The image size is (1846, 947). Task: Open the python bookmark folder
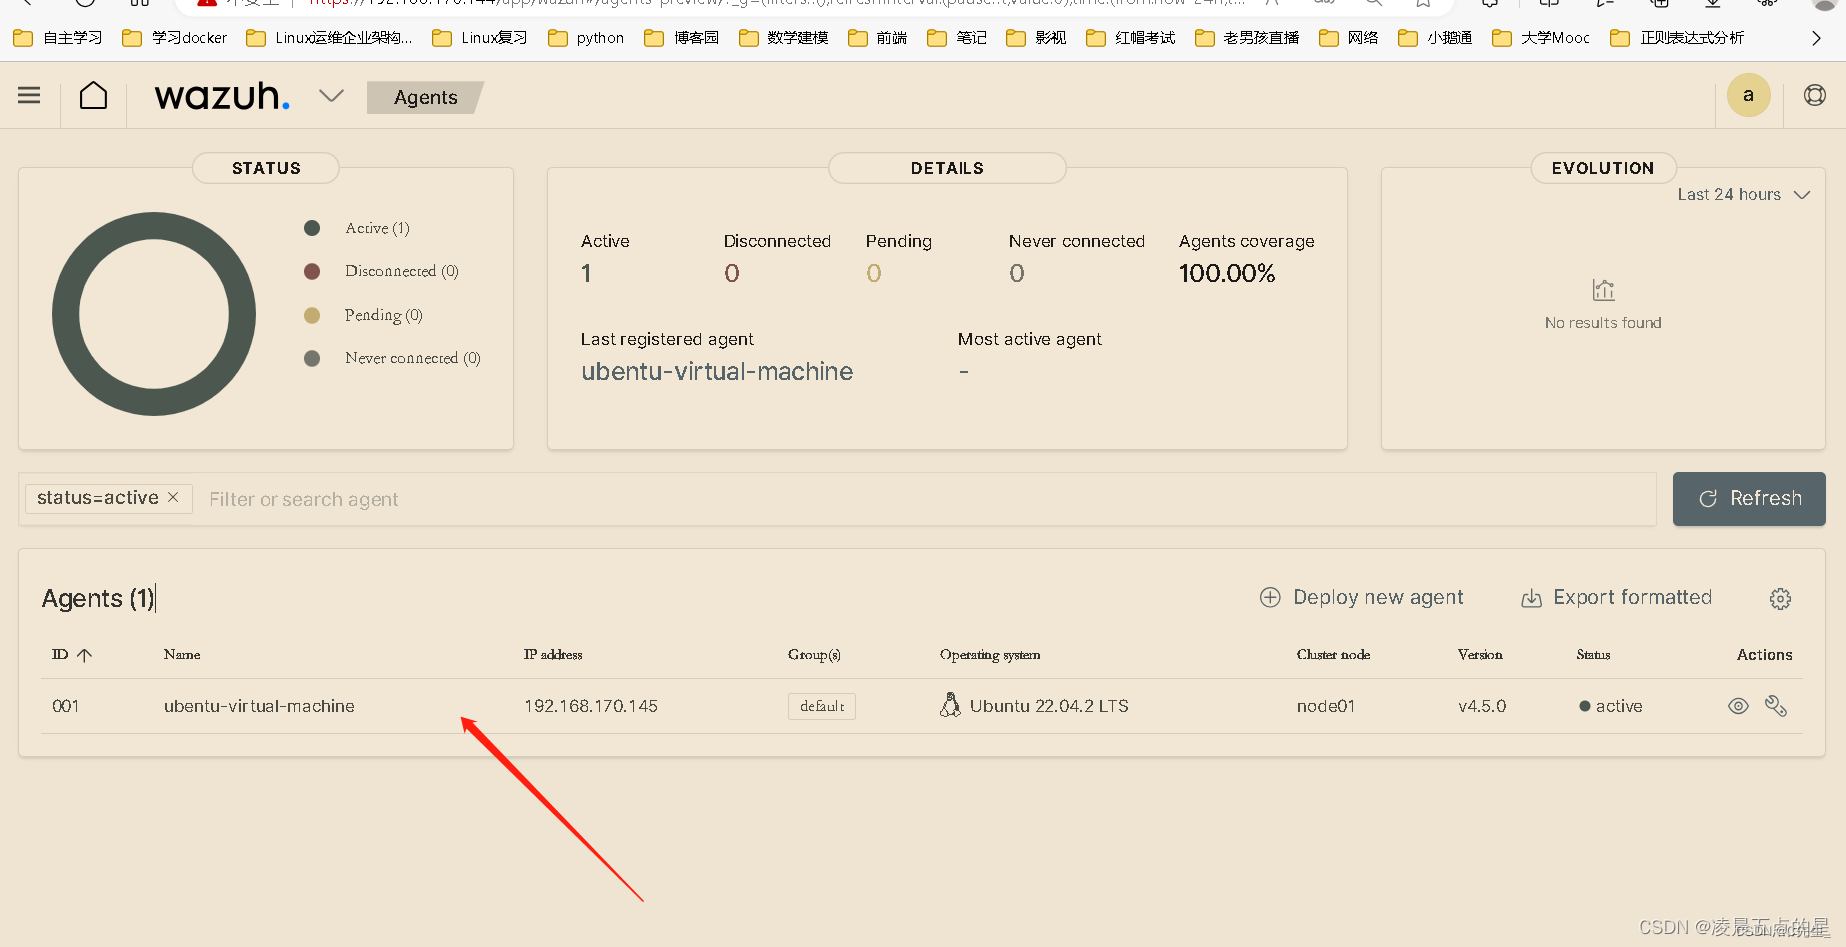pyautogui.click(x=586, y=38)
